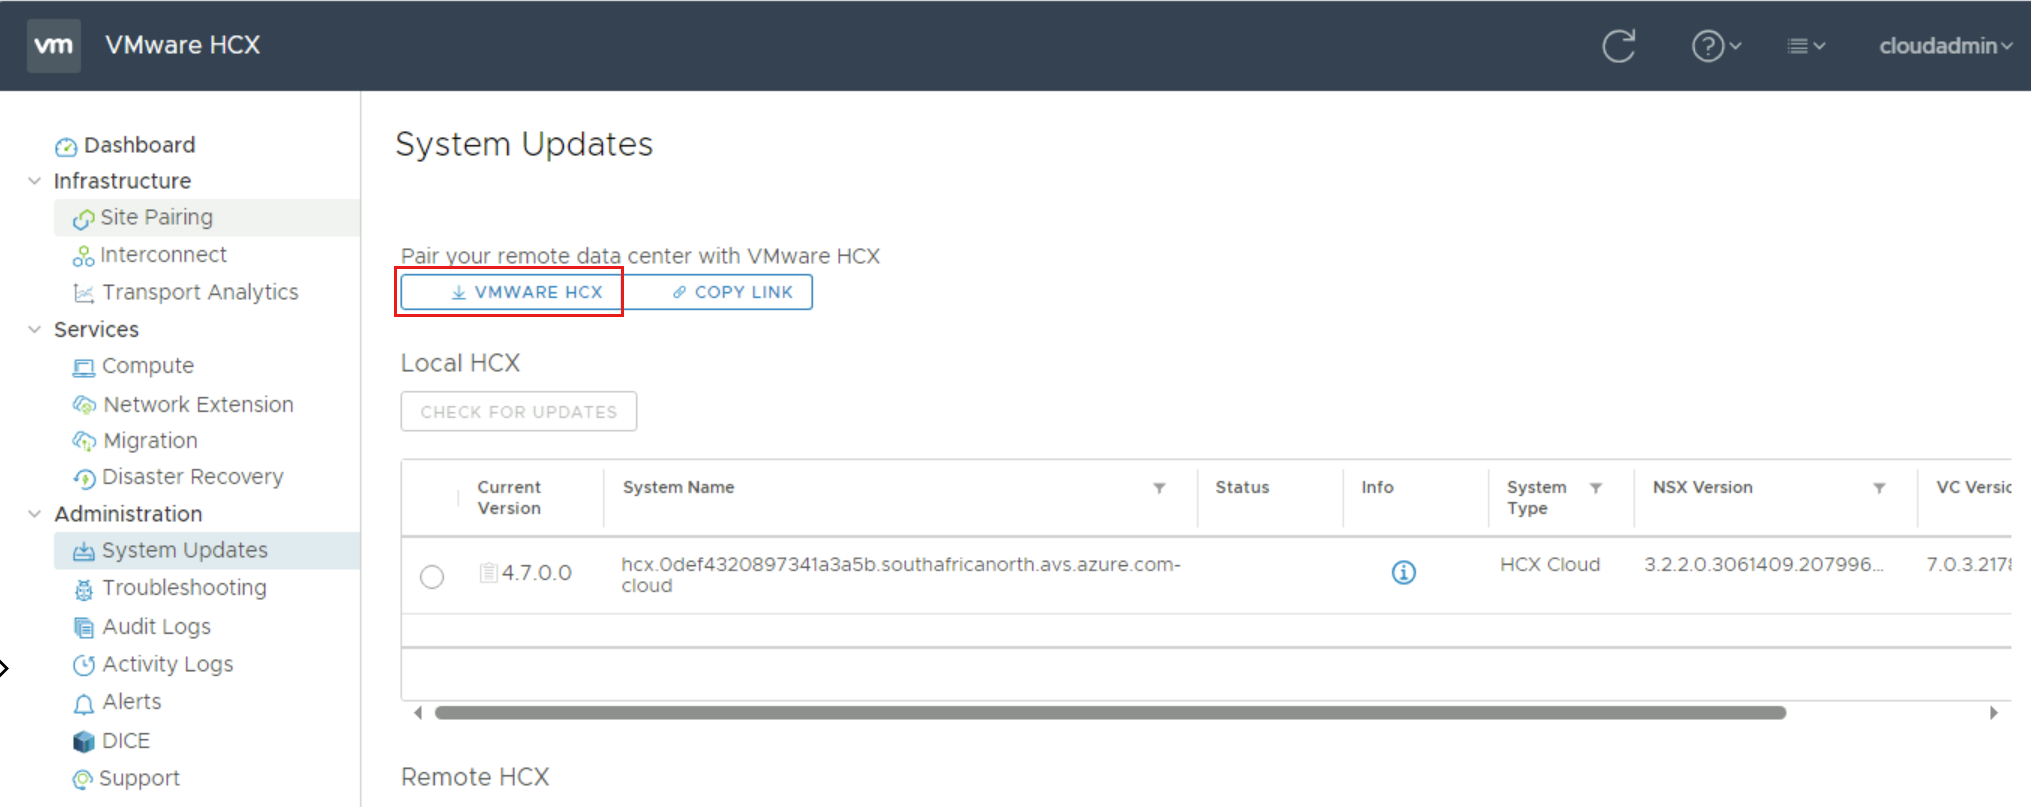This screenshot has height=807, width=2031.
Task: Open the Migration page
Action: pos(150,441)
